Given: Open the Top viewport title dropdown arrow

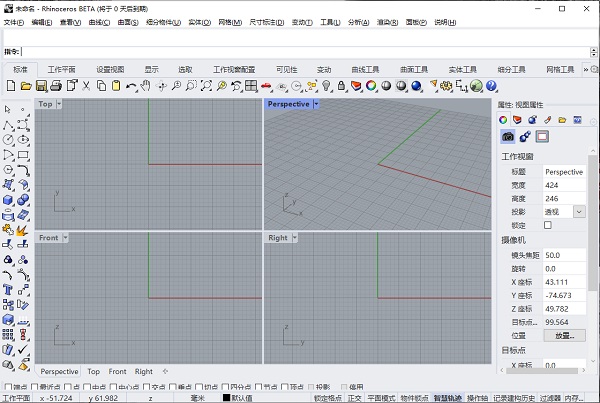Looking at the screenshot, I should [59, 104].
